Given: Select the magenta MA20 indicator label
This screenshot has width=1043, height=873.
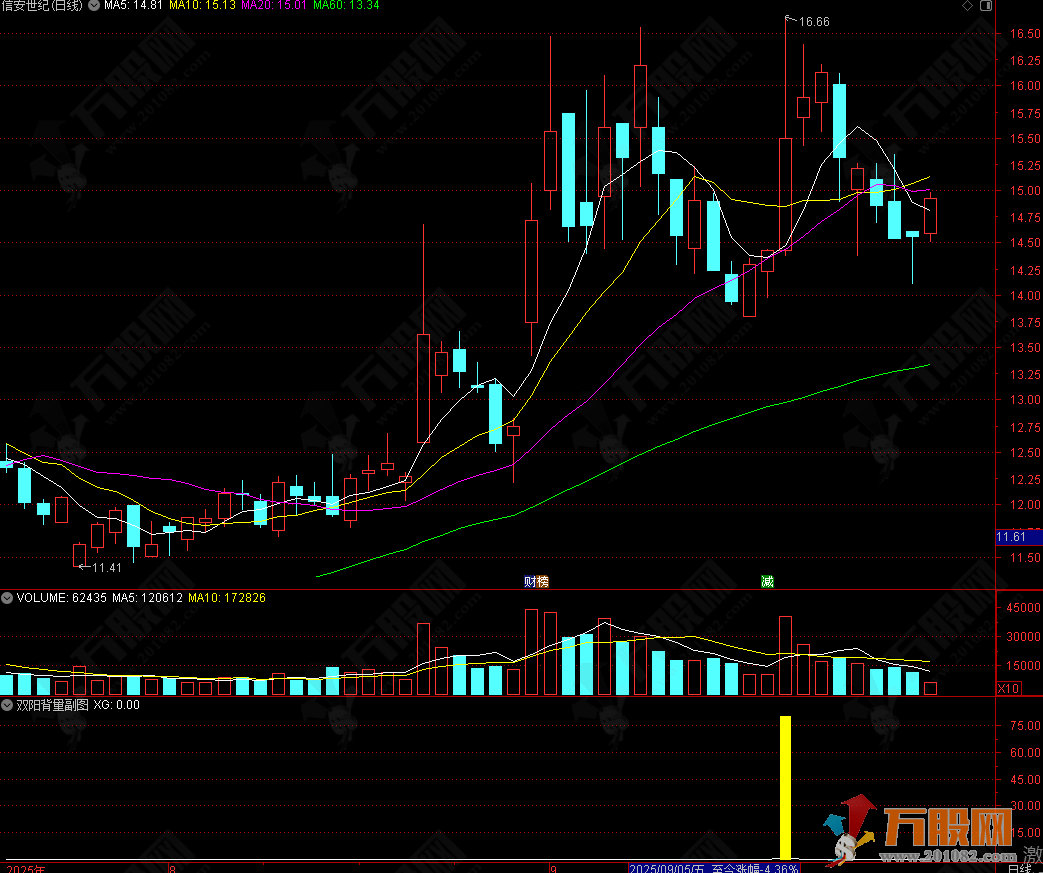Looking at the screenshot, I should point(273,7).
